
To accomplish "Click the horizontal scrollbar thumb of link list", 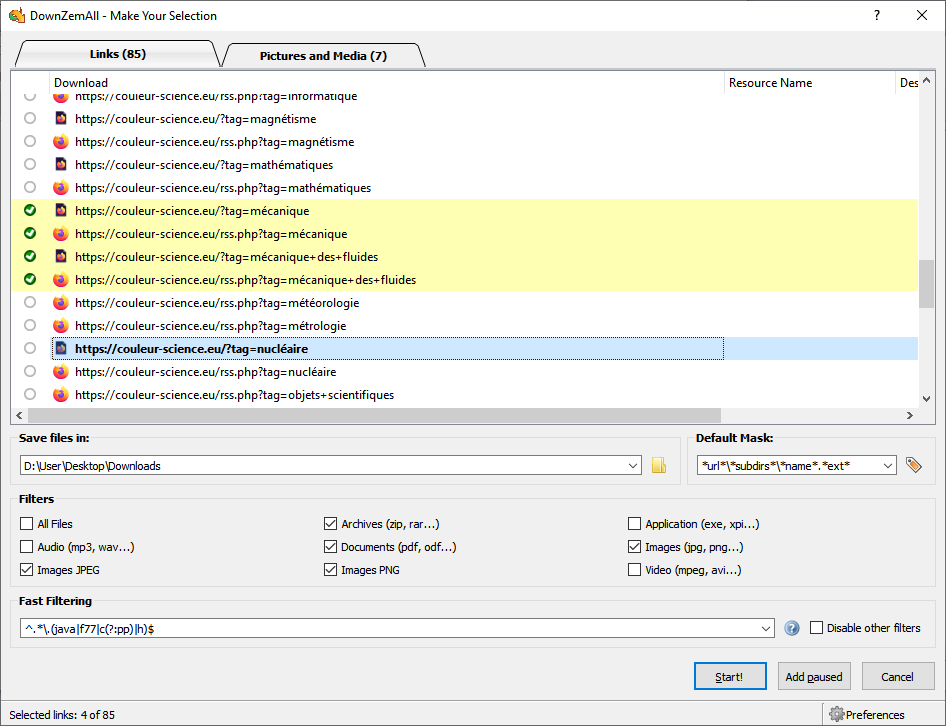I will pos(374,415).
